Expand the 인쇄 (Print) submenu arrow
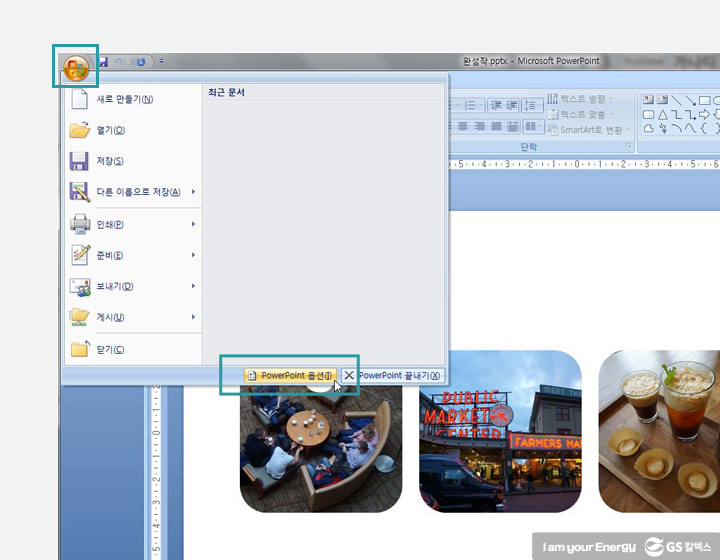The image size is (720, 560). [193, 224]
